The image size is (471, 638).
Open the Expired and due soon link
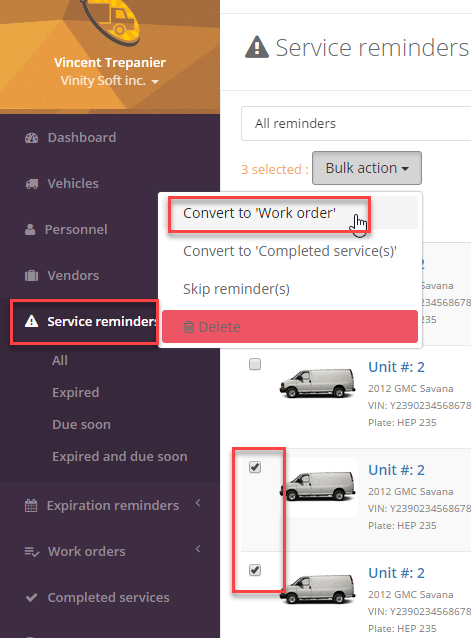point(120,457)
